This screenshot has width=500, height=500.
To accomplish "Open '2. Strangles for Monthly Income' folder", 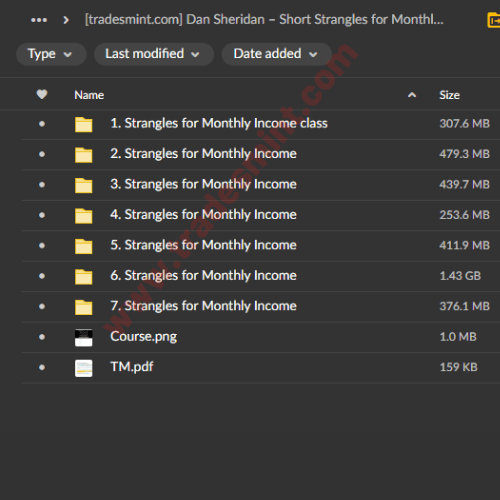I will [203, 154].
